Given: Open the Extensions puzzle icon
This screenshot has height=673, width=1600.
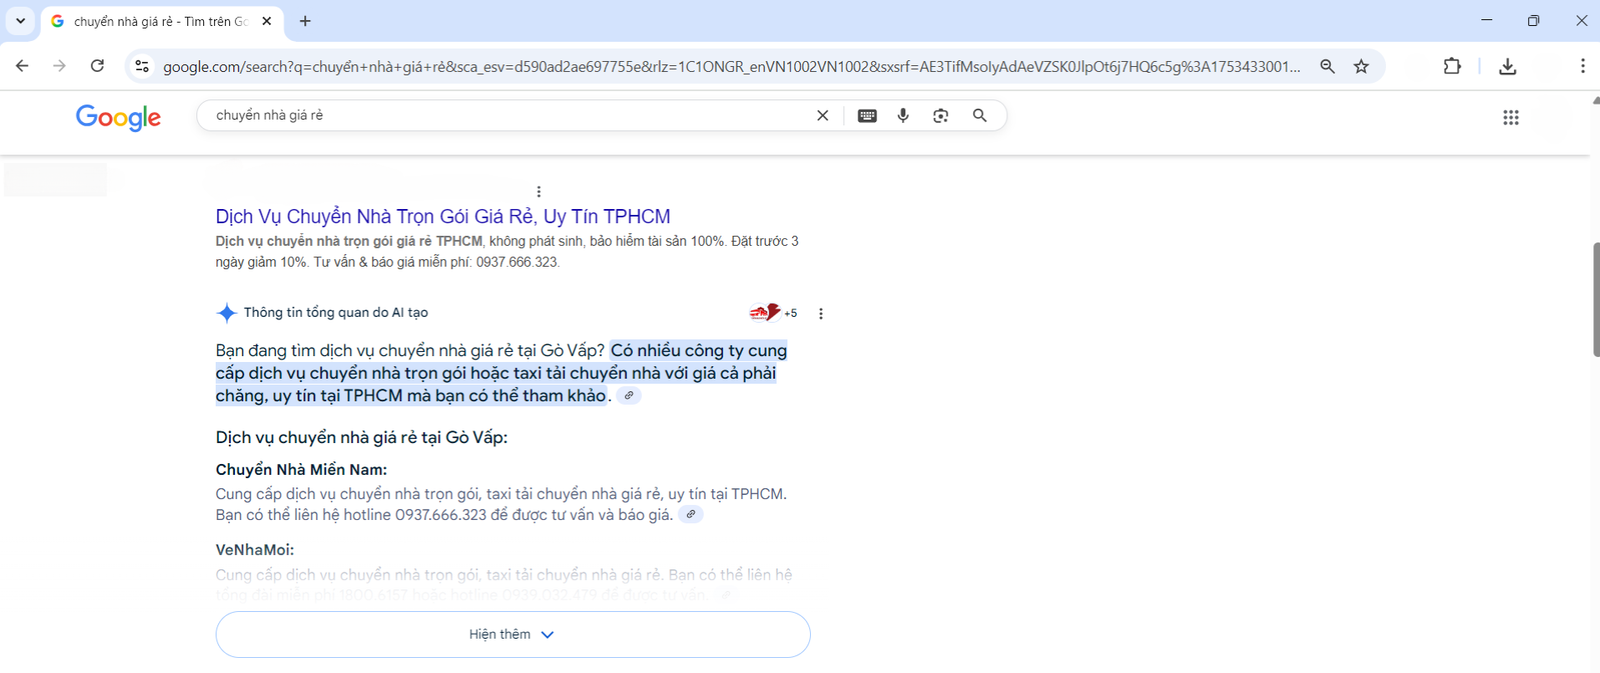Looking at the screenshot, I should coord(1452,66).
